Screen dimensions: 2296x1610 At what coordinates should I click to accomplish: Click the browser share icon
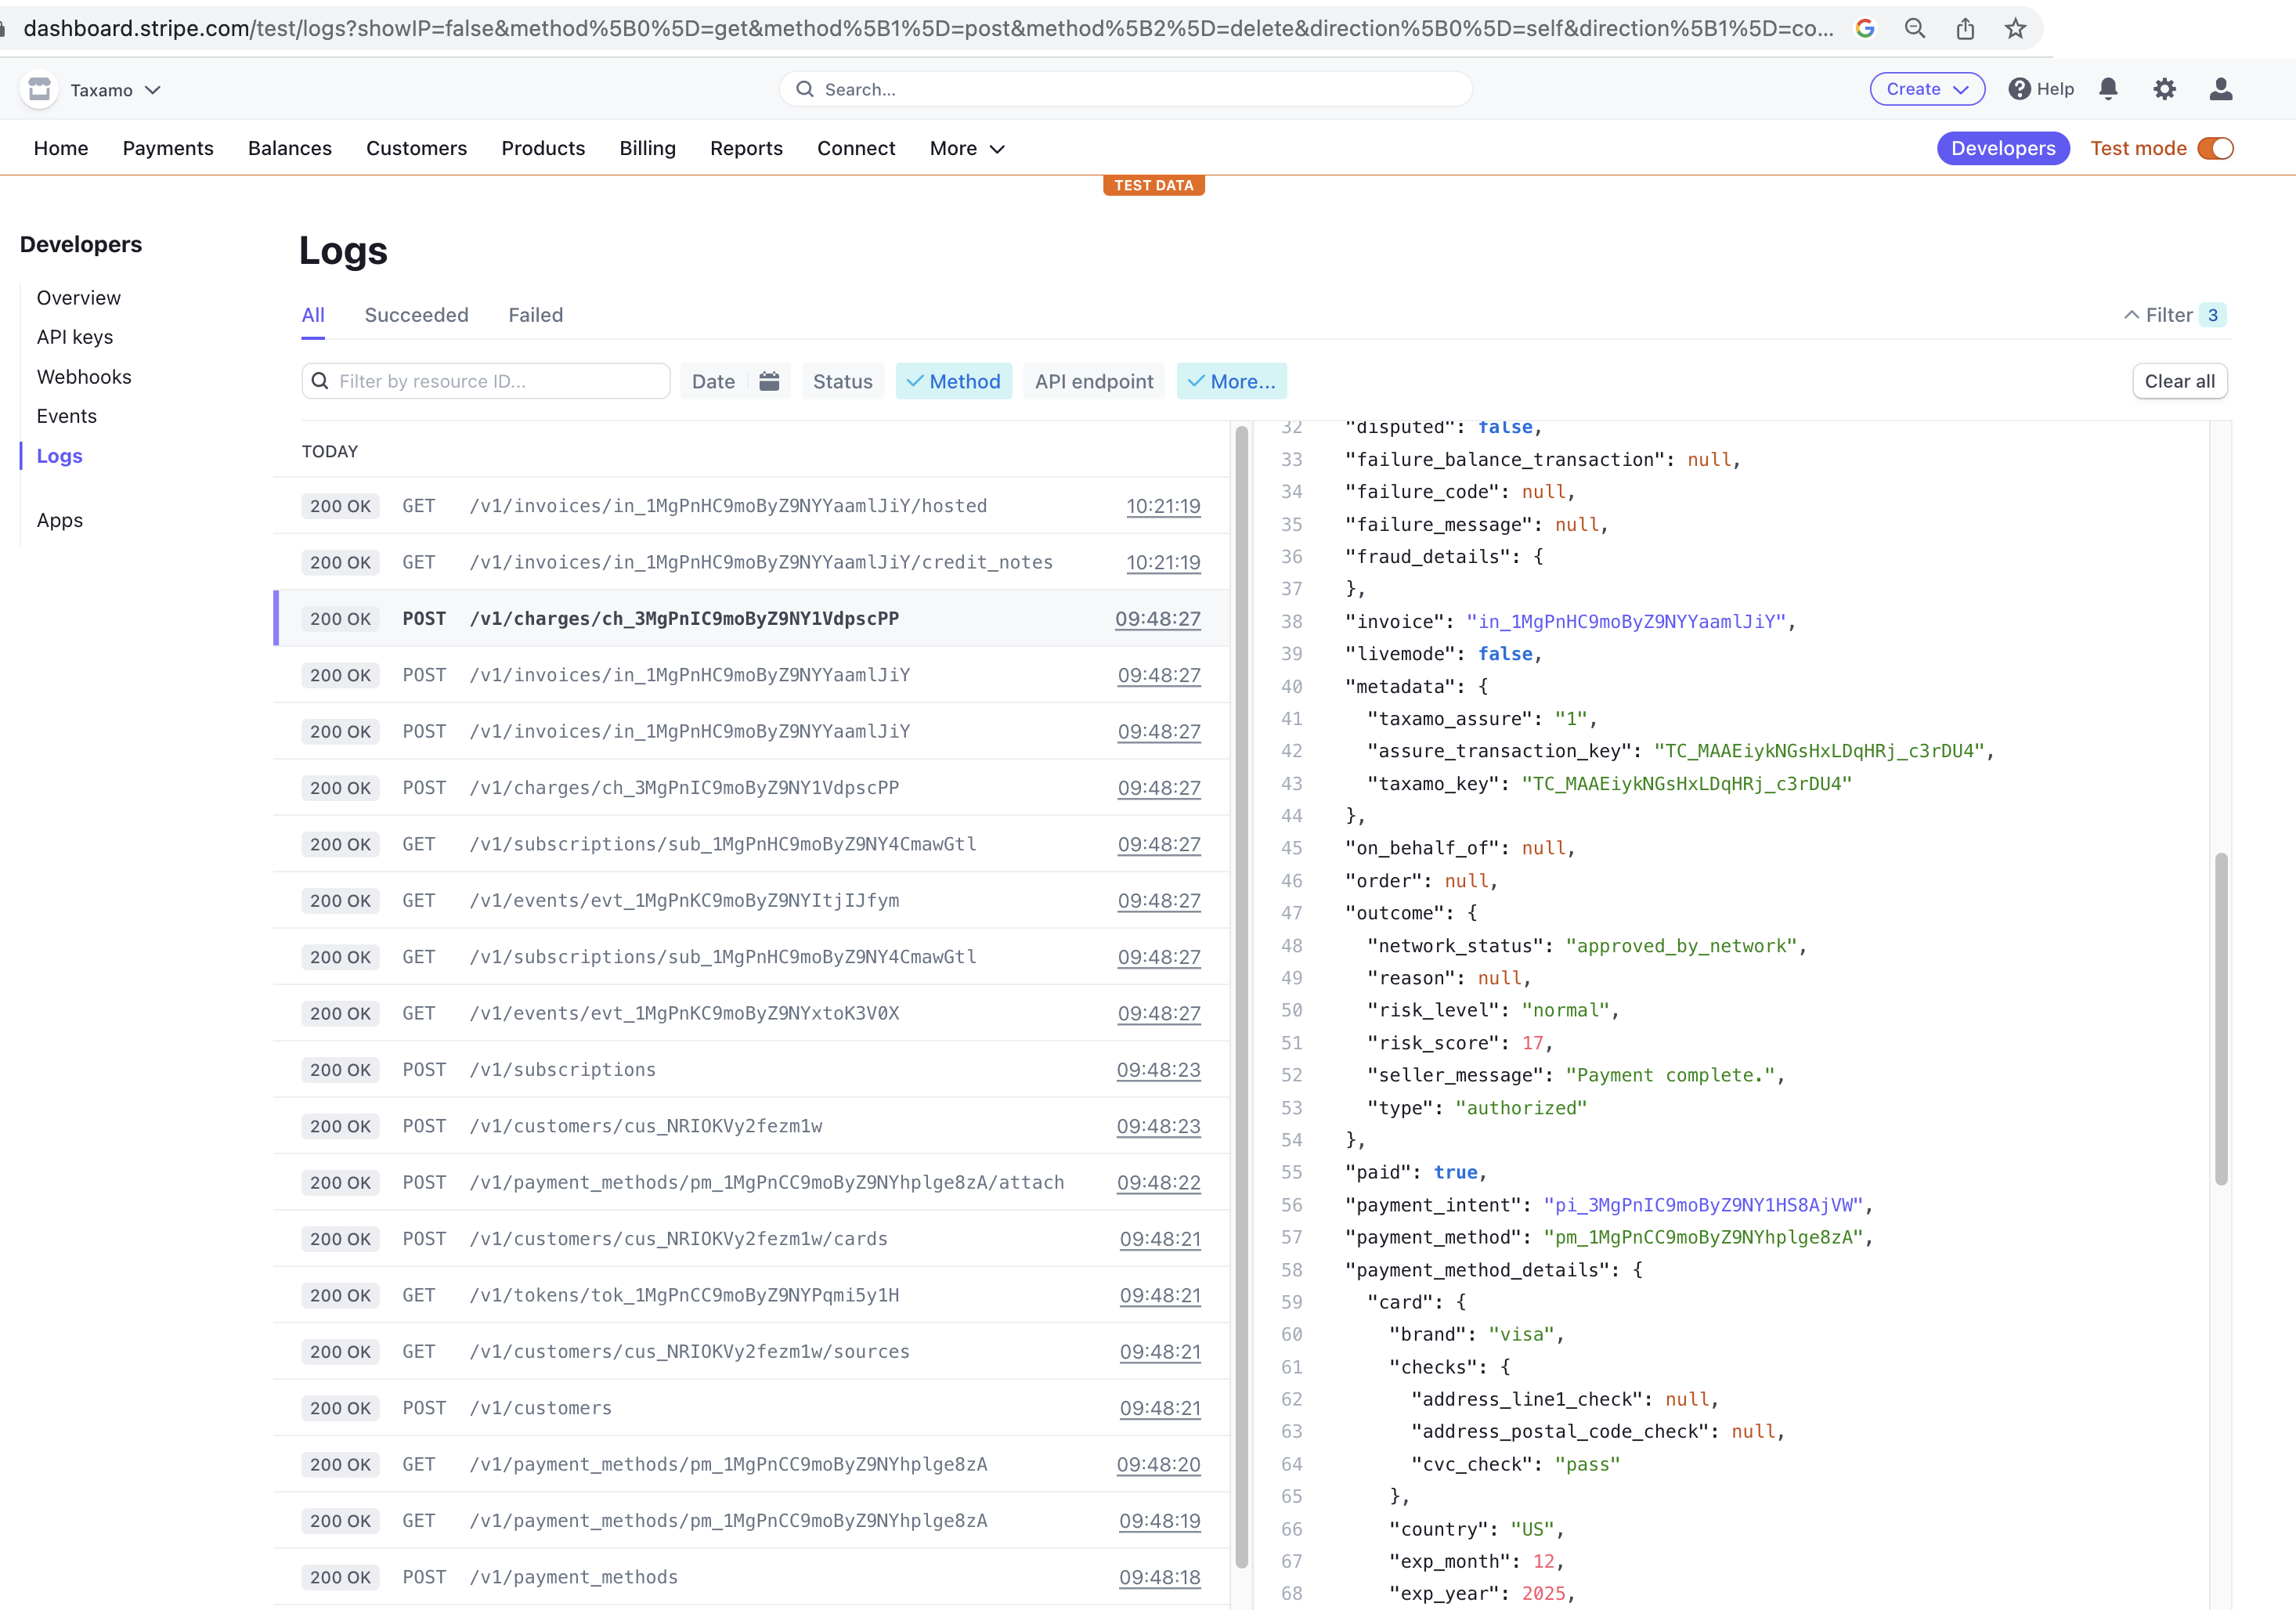pyautogui.click(x=1965, y=28)
